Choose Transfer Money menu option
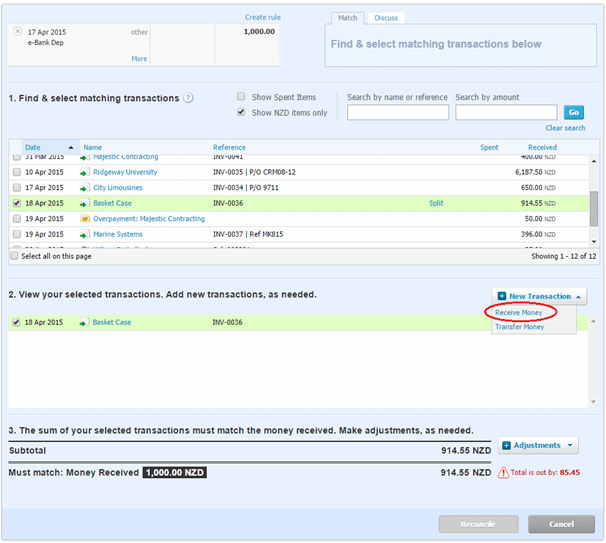Screen dimensions: 606x543 (x=519, y=327)
